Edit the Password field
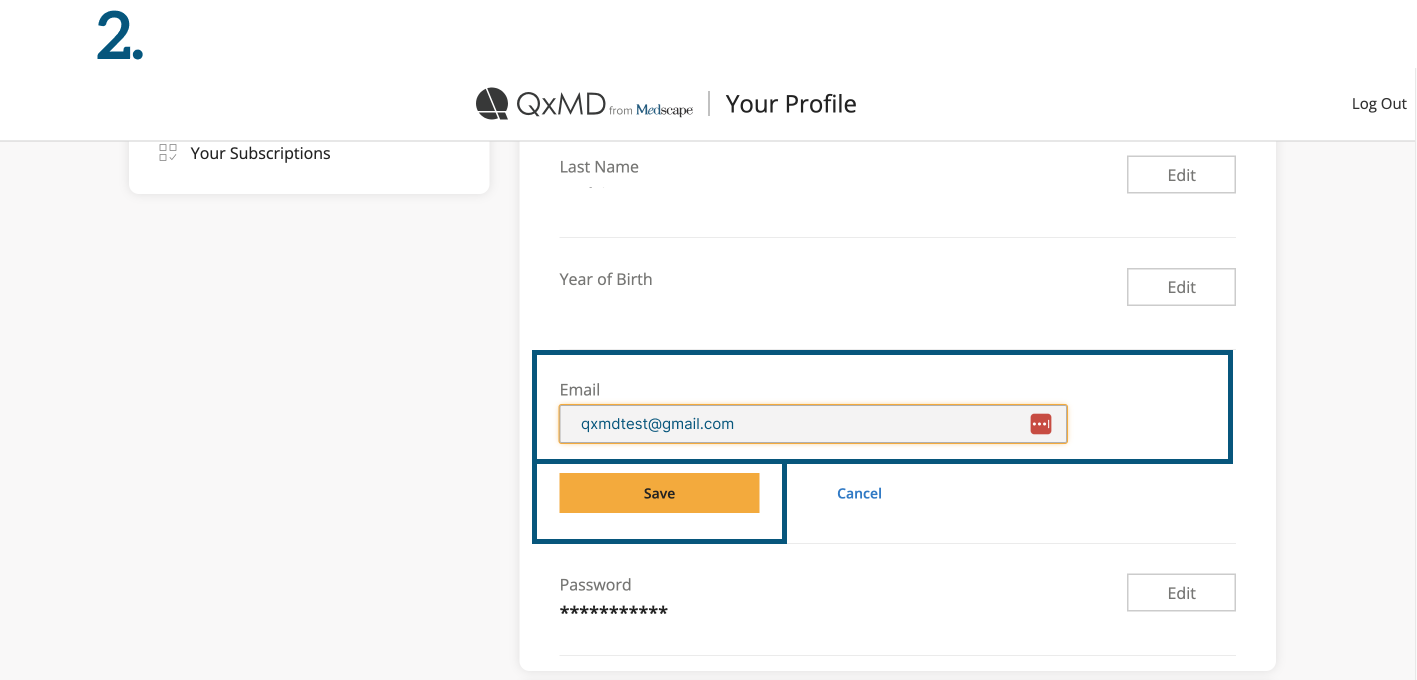Viewport: 1417px width, 680px height. tap(1181, 593)
